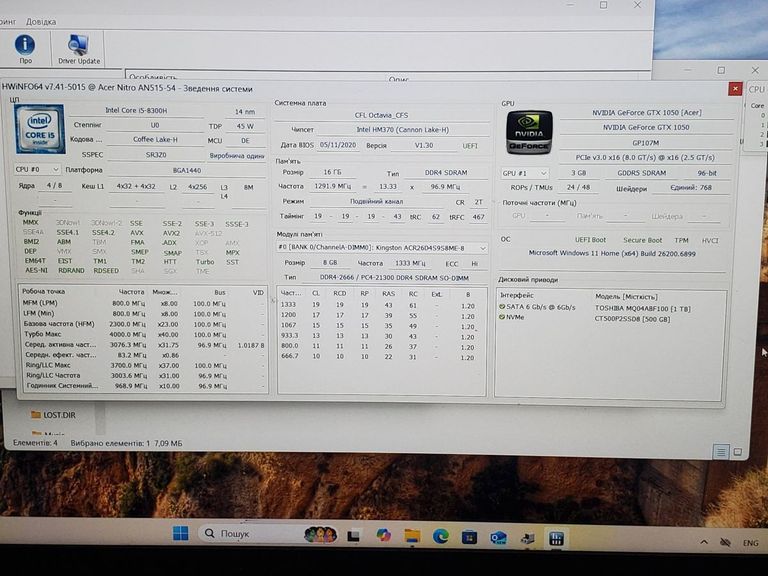Open Microsoft Store from the taskbar
768x576 pixels.
tap(469, 537)
